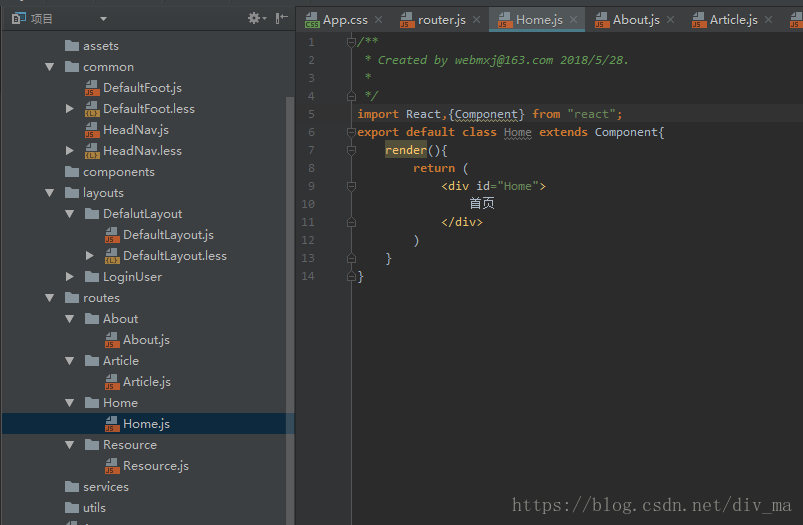The height and width of the screenshot is (525, 803).
Task: Fold the render method at line 7
Action: click(x=351, y=150)
